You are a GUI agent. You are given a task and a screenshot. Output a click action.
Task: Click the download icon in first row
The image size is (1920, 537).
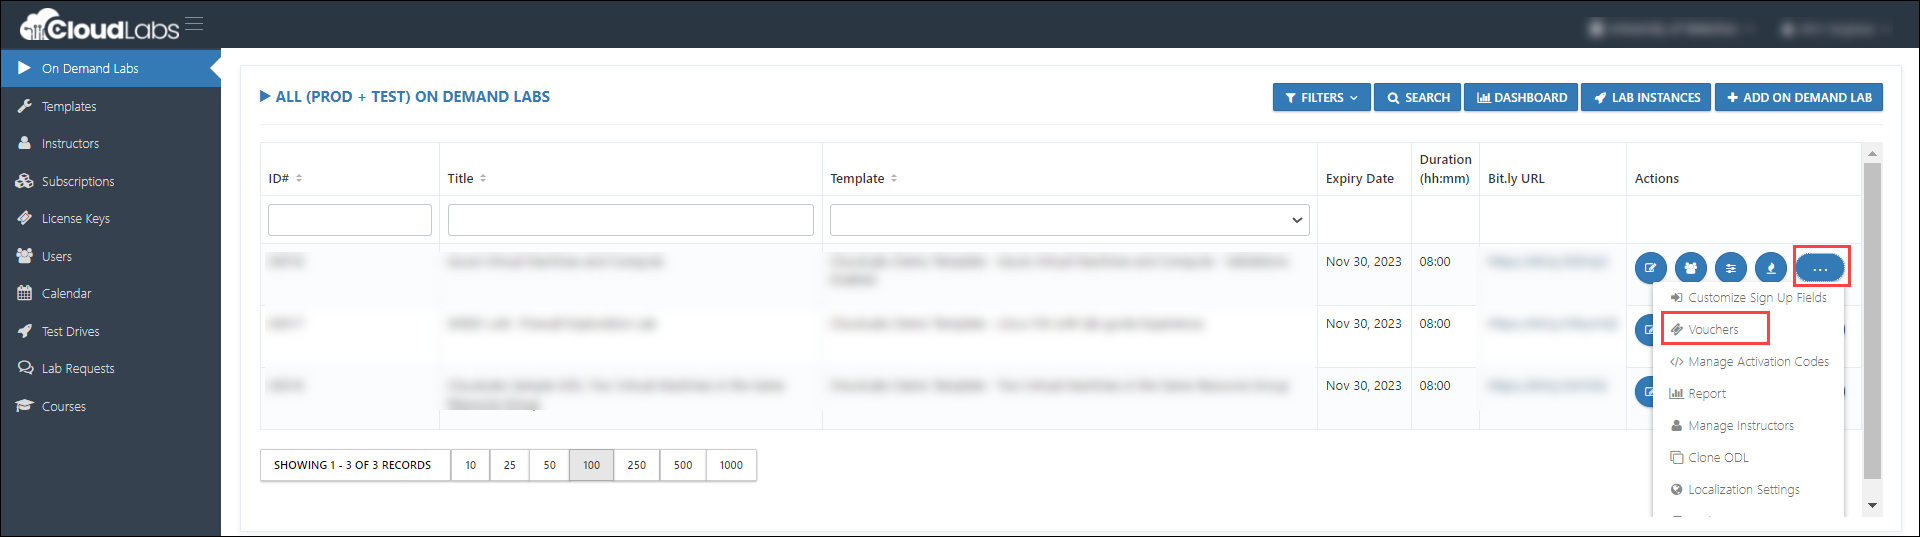point(1770,268)
